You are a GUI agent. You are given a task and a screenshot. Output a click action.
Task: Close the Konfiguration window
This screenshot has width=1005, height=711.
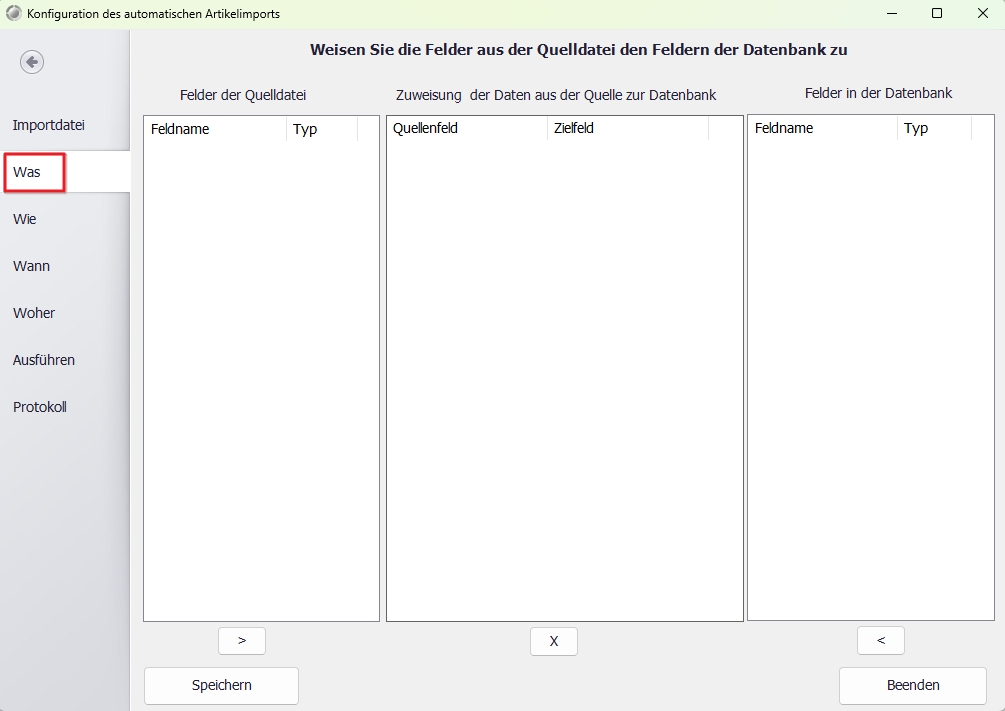pyautogui.click(x=983, y=13)
